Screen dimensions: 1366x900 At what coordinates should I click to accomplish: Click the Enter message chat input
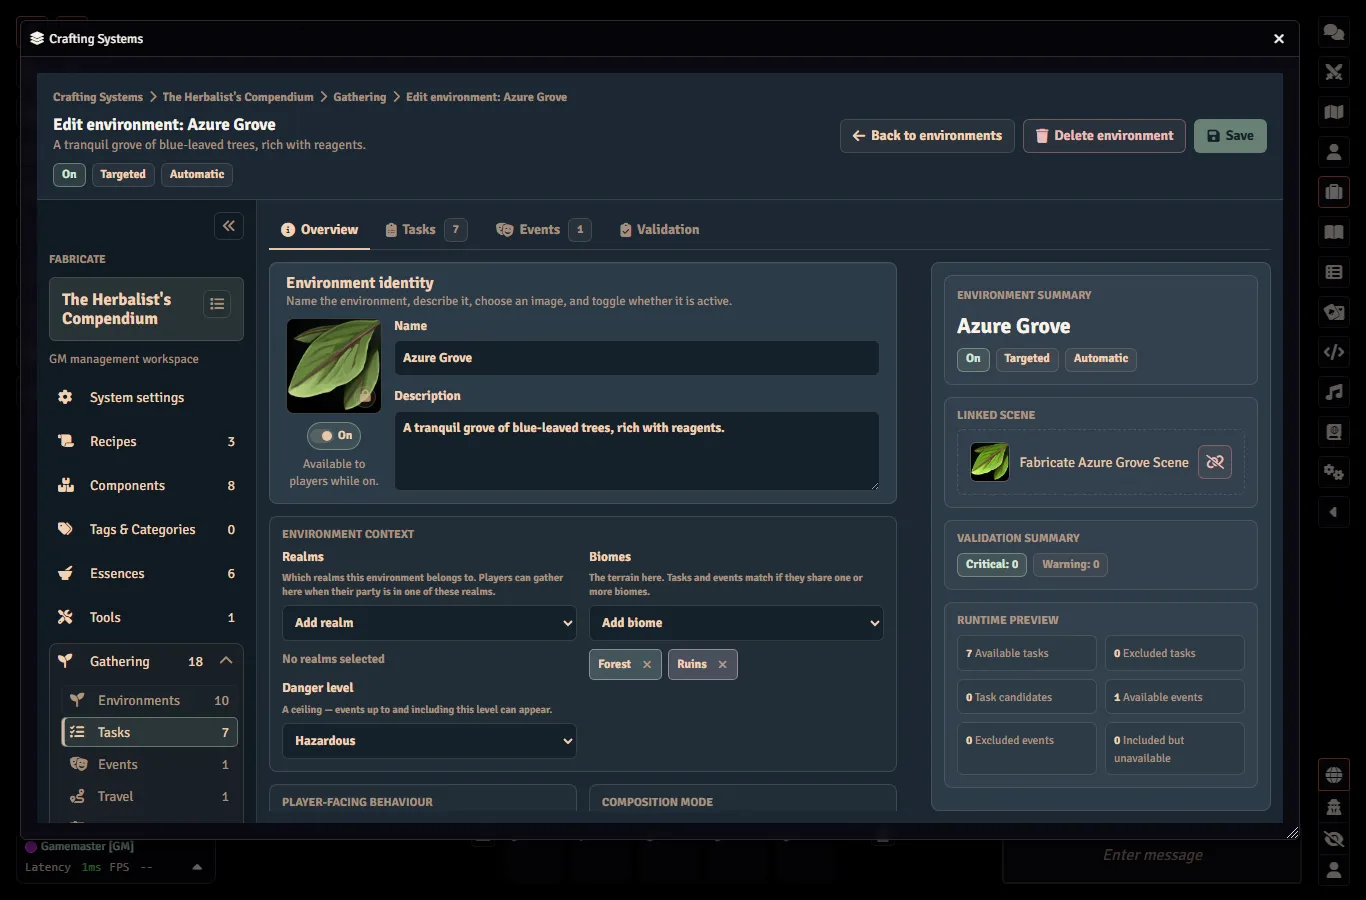pos(1152,855)
